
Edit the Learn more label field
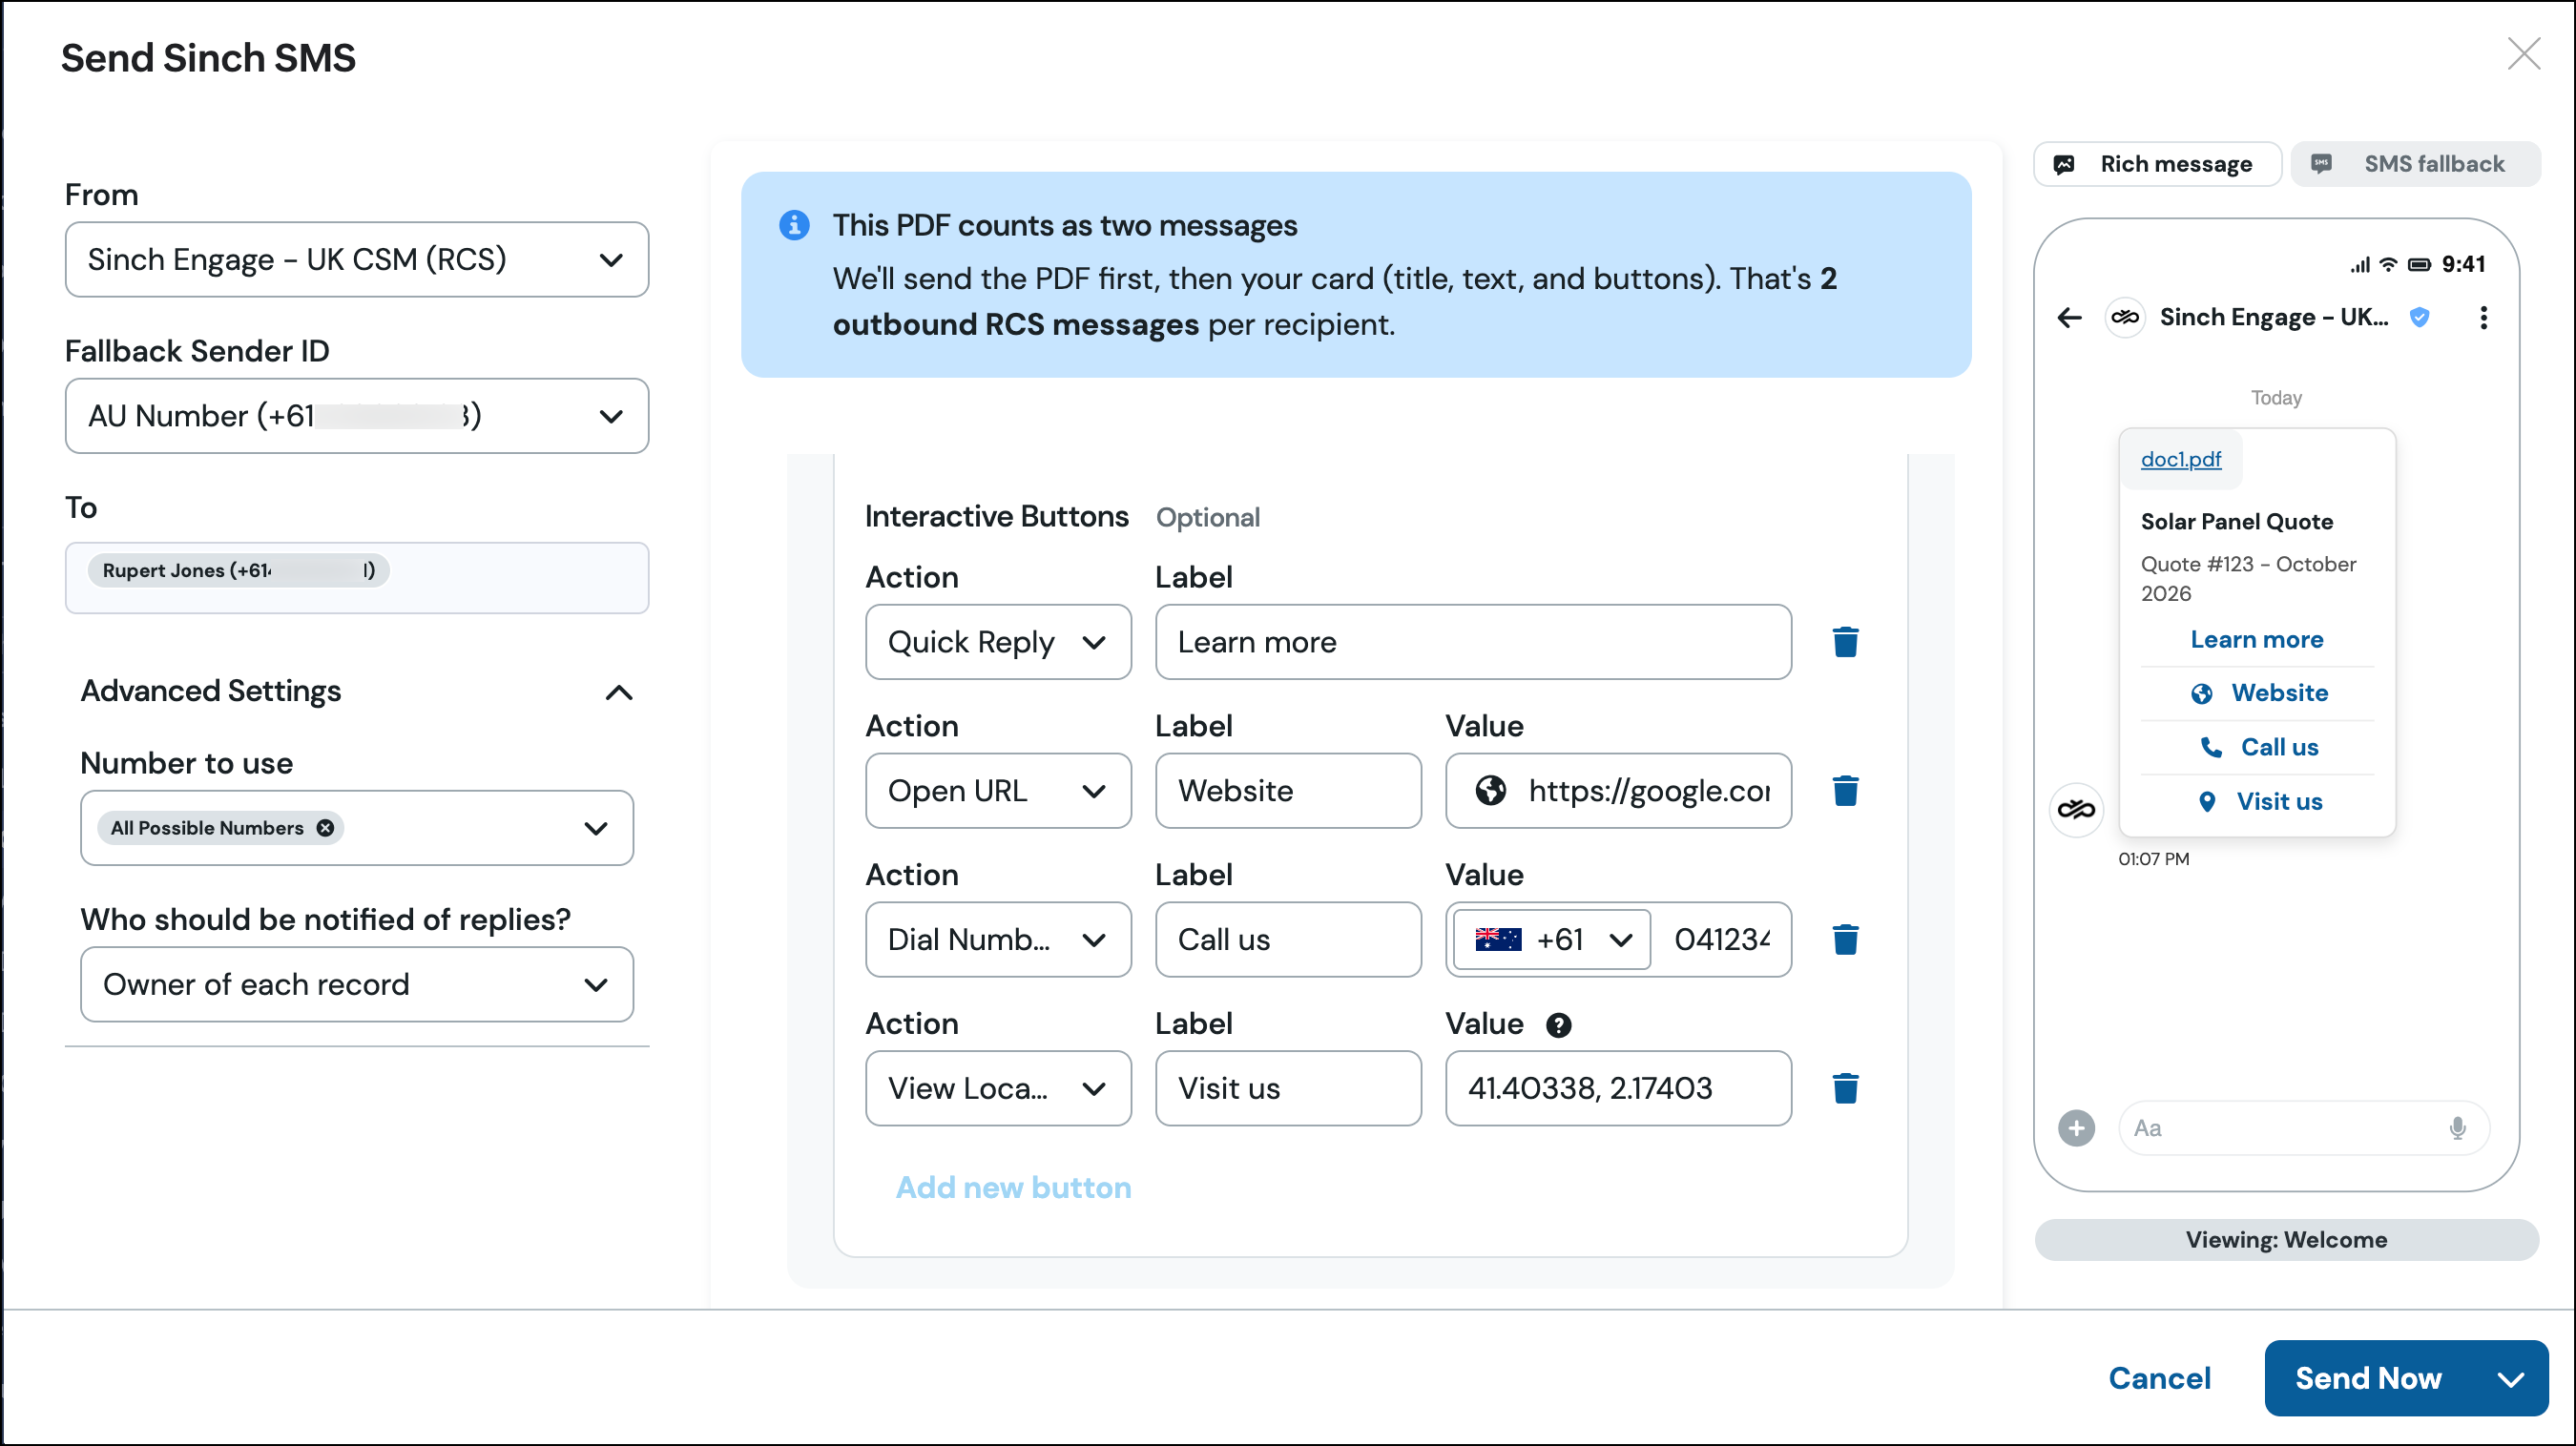click(x=1473, y=642)
